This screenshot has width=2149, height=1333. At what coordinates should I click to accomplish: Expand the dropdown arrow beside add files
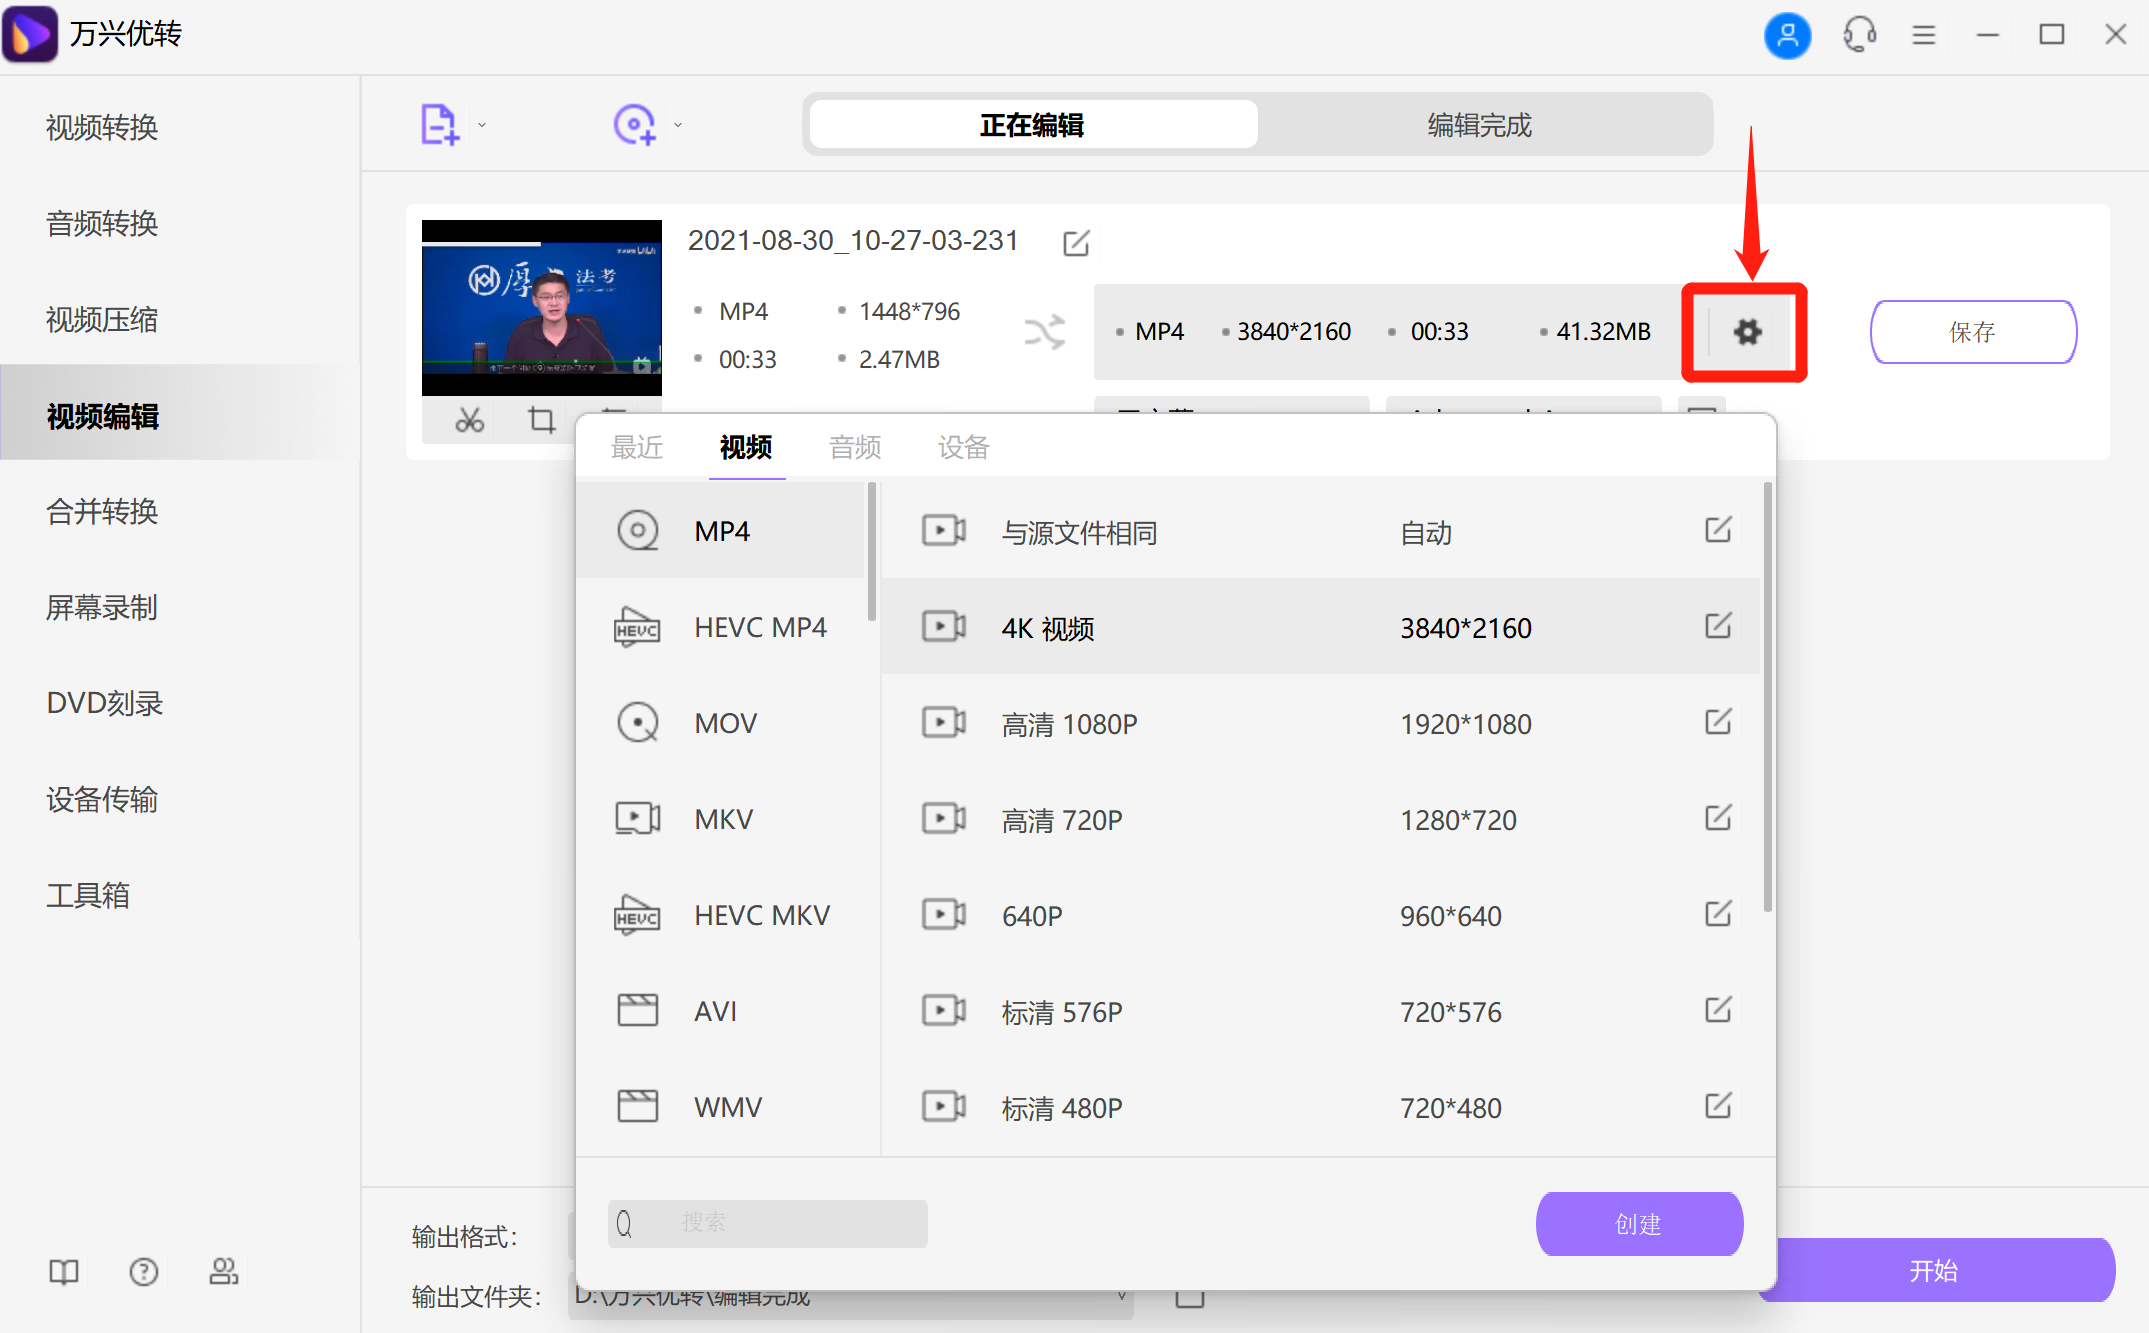482,125
